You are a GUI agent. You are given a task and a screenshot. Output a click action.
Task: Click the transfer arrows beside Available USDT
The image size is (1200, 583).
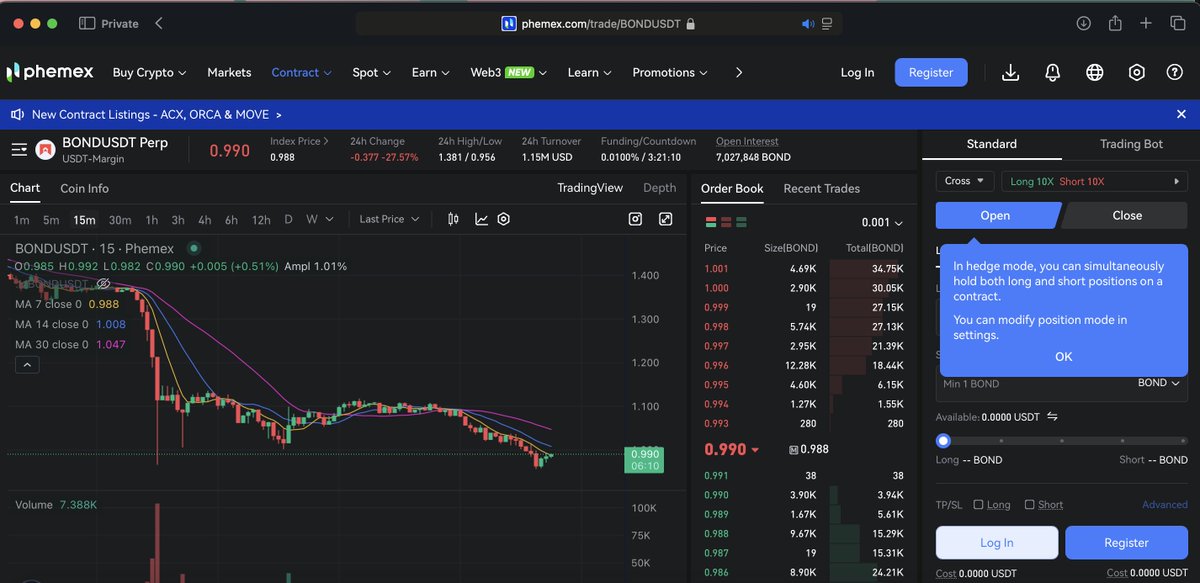tap(1052, 417)
